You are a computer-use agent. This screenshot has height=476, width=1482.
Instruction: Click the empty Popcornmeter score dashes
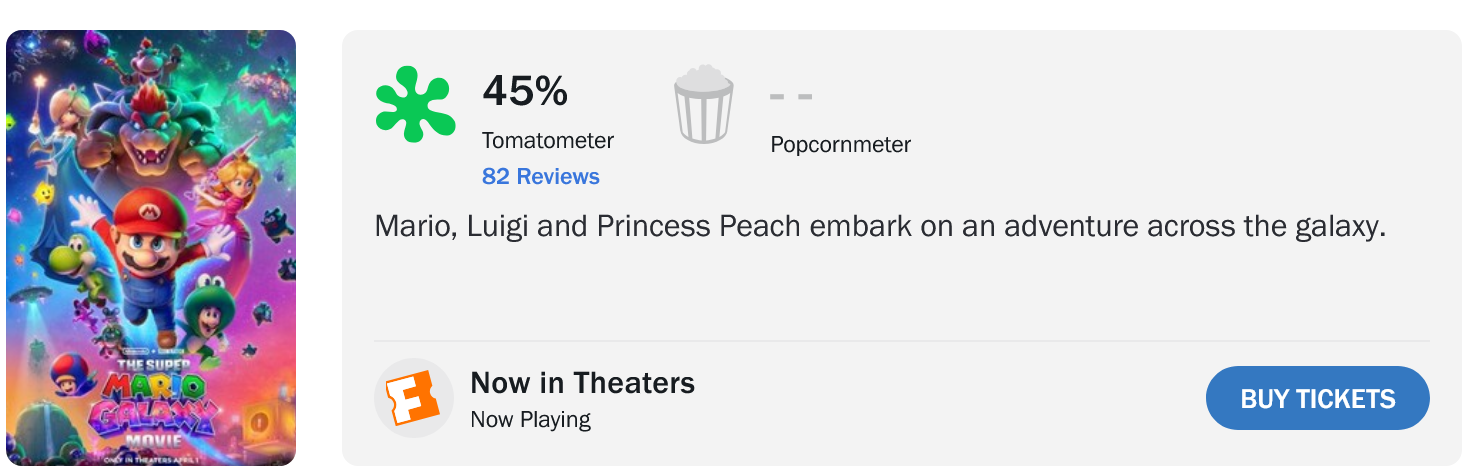point(790,97)
